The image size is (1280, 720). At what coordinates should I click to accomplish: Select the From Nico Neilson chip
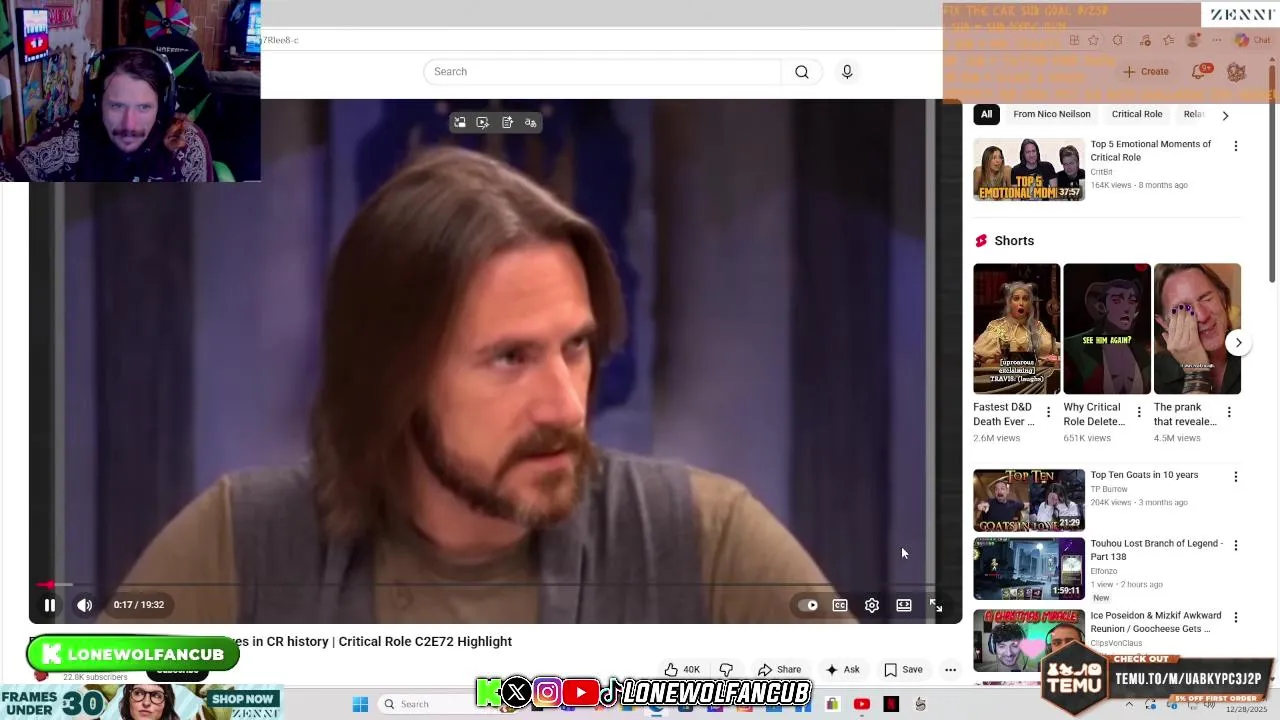[1051, 114]
